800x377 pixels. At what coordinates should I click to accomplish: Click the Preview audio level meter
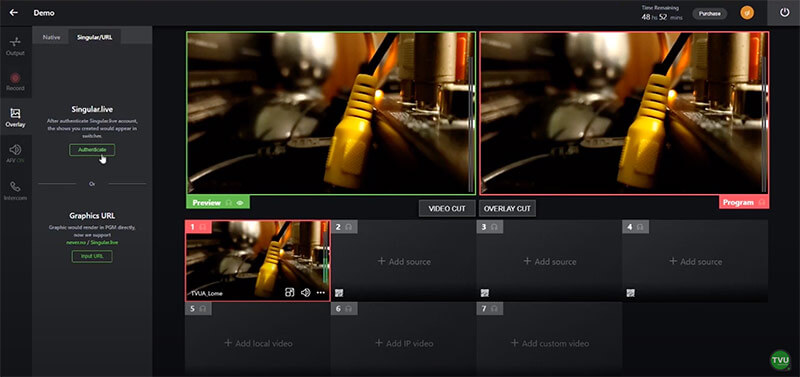(470, 124)
